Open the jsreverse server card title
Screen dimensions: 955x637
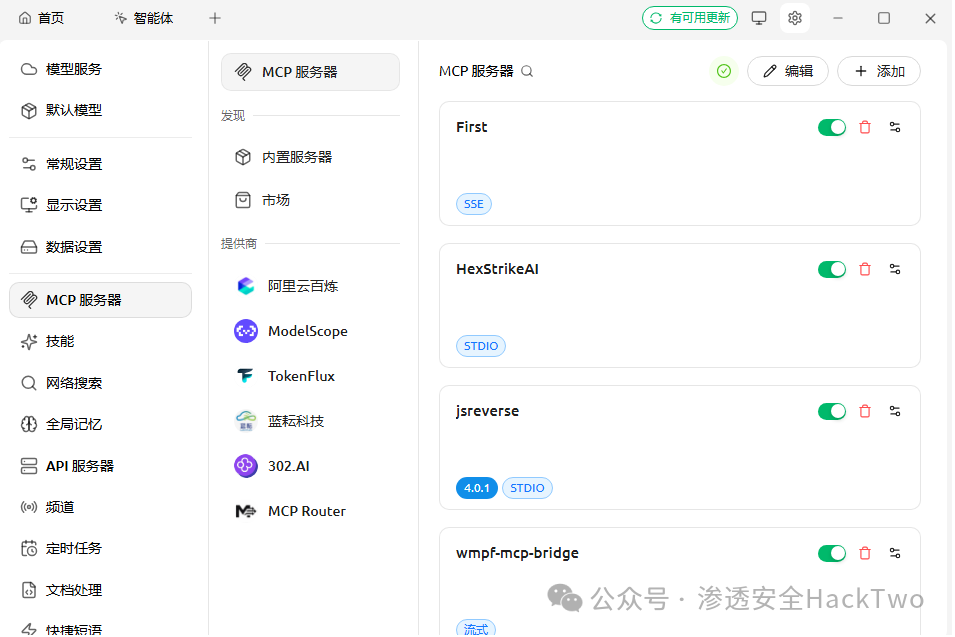487,411
